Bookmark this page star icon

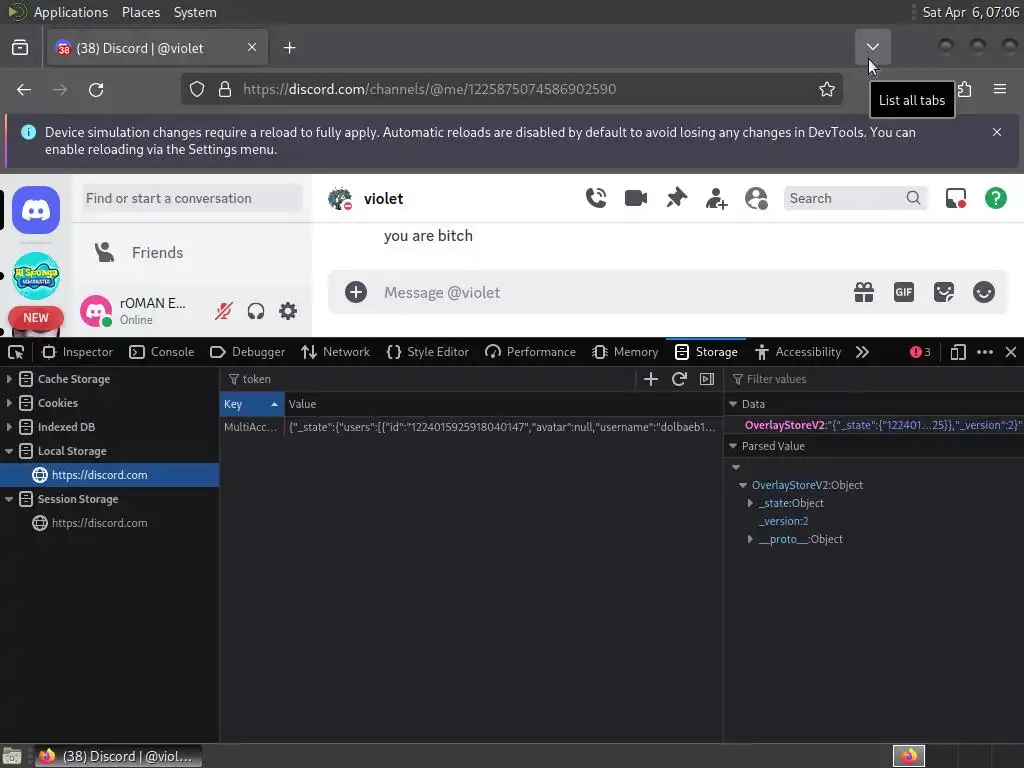coord(827,89)
